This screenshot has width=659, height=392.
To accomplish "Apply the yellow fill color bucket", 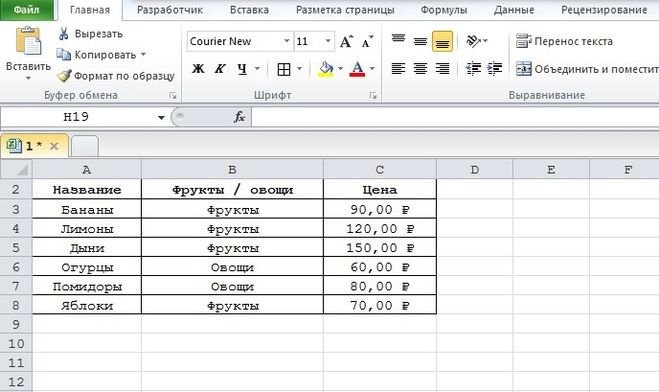I will pyautogui.click(x=326, y=69).
